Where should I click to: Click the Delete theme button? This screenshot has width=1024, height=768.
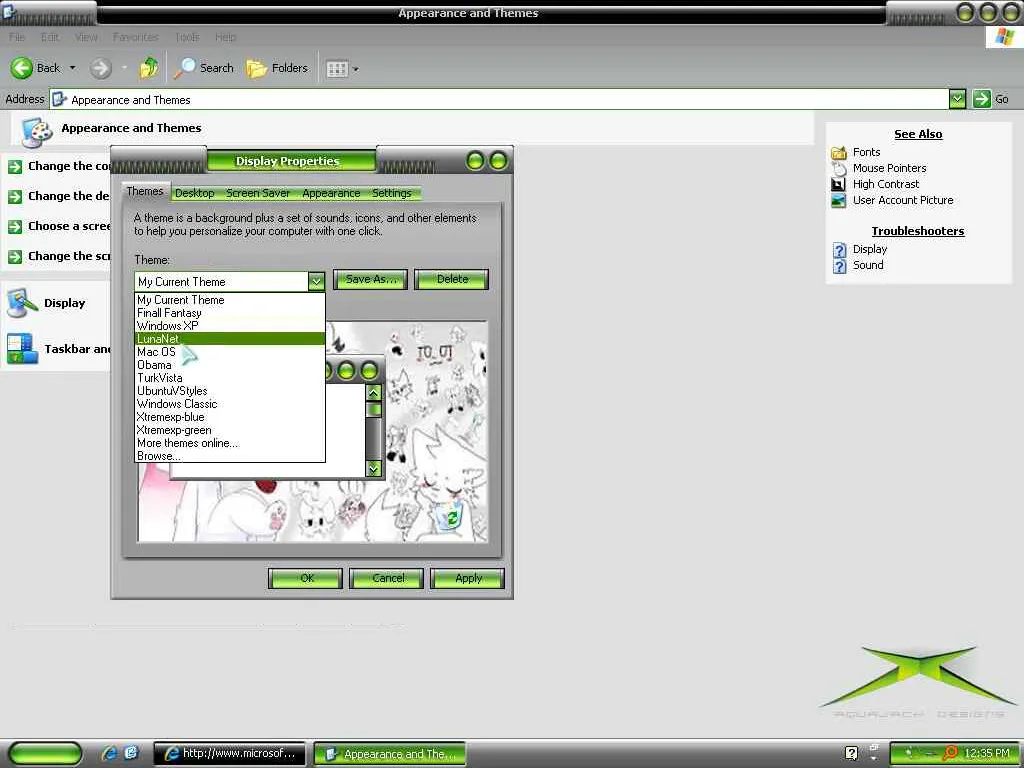pyautogui.click(x=452, y=280)
